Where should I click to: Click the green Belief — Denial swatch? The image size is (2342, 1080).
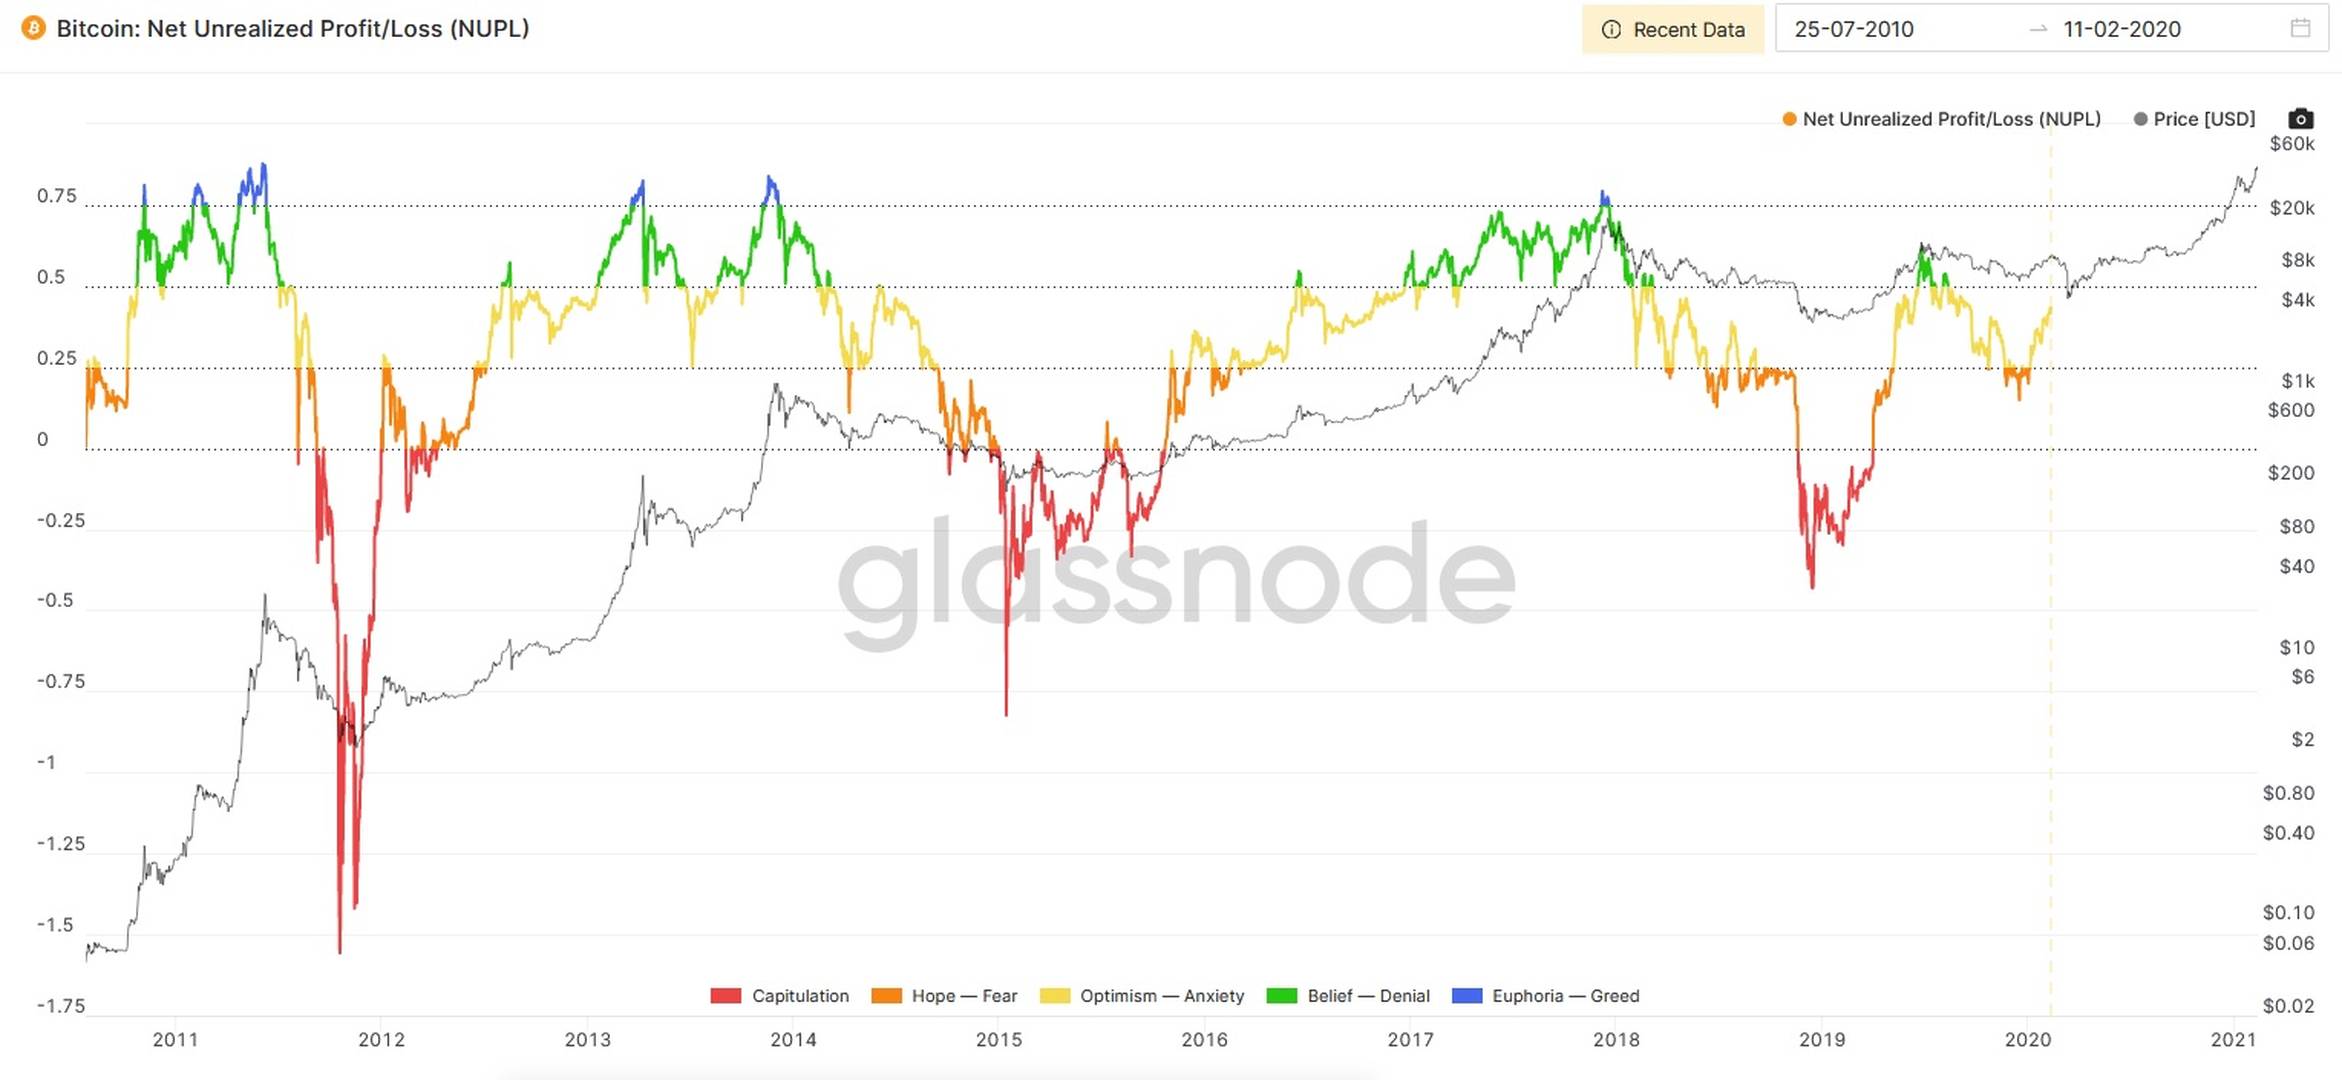click(x=1281, y=996)
